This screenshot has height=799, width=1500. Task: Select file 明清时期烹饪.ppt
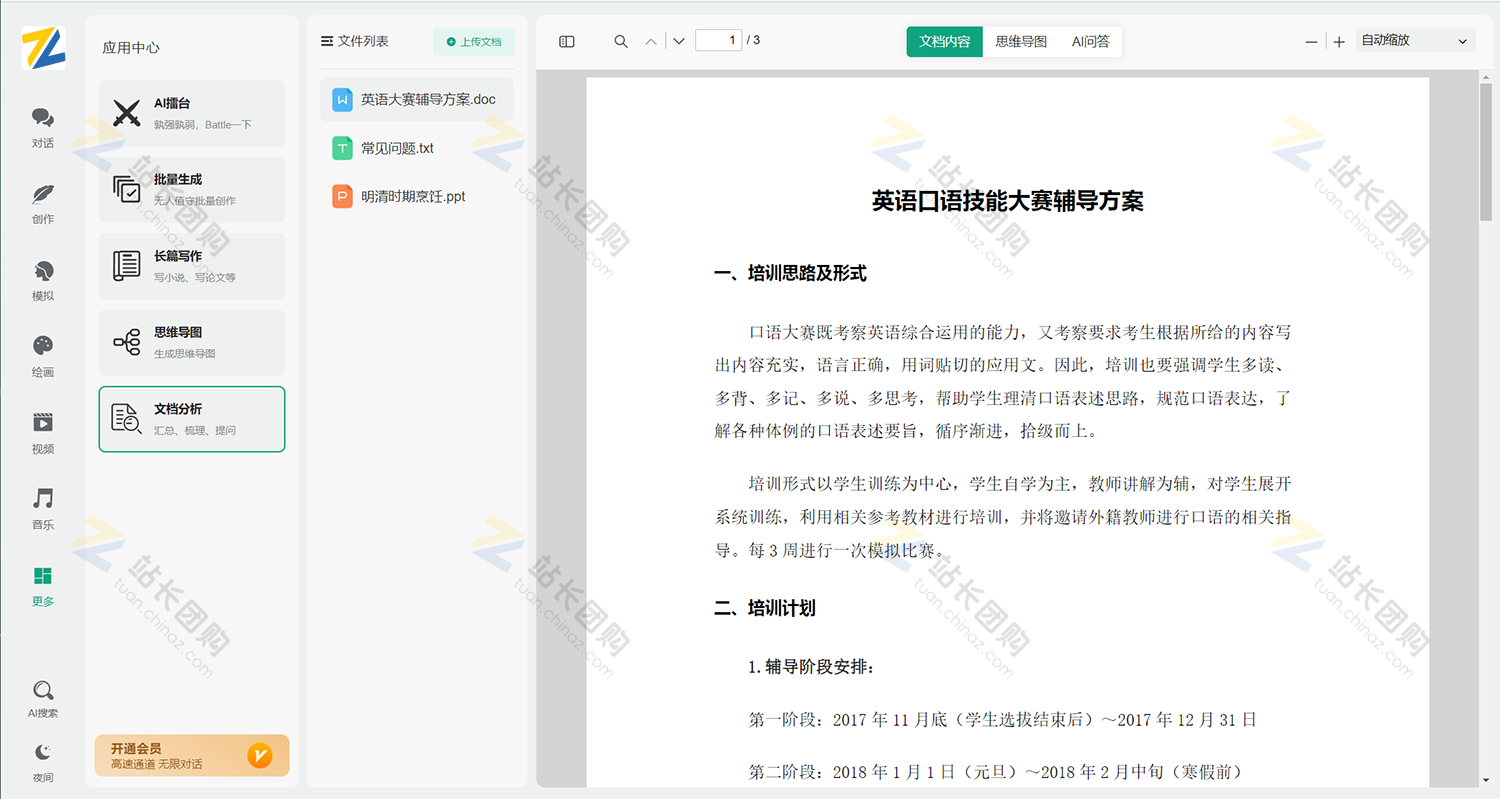tap(417, 197)
